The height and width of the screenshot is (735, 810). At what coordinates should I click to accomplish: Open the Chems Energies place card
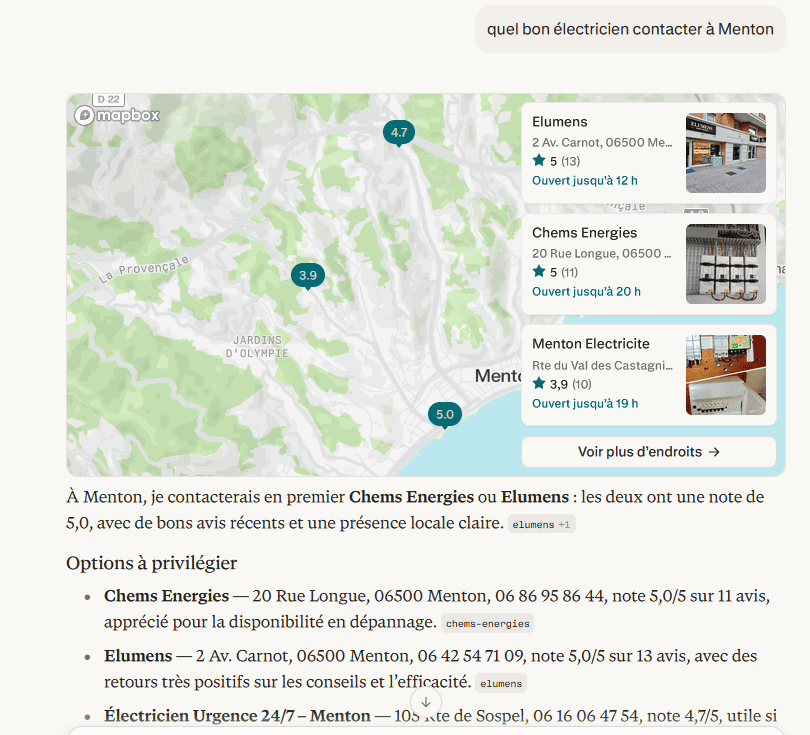(x=649, y=264)
